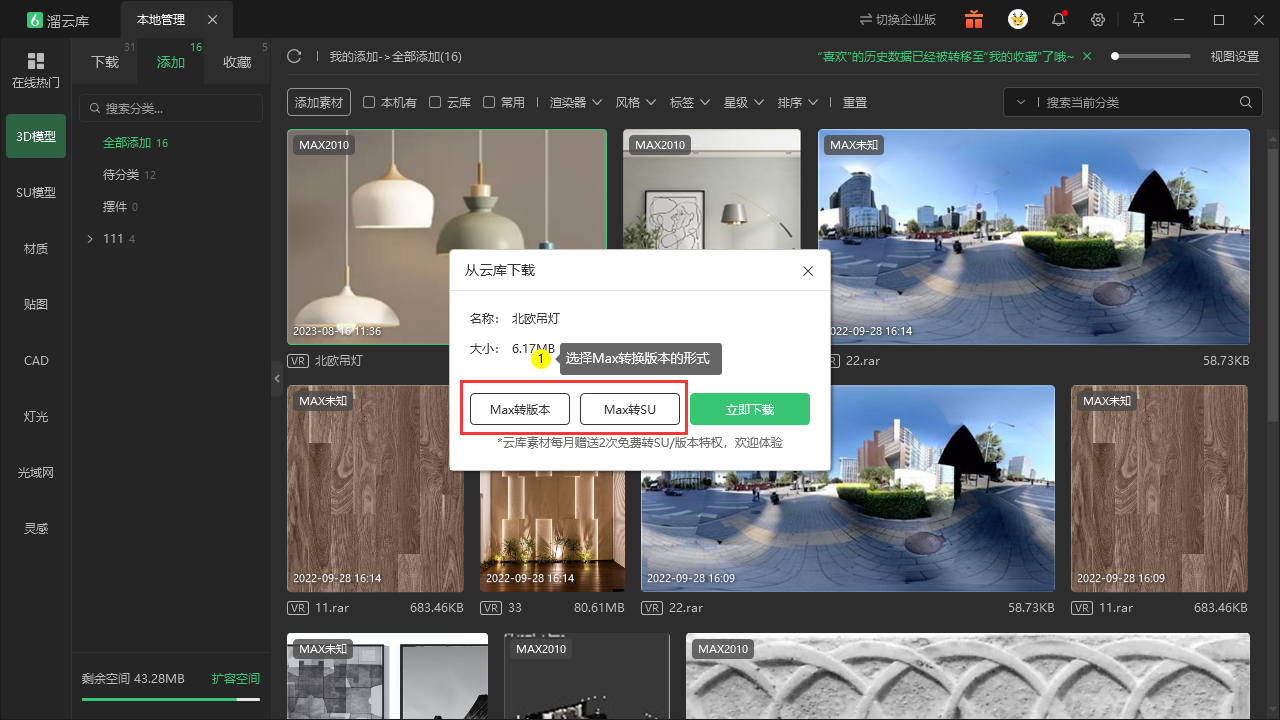The width and height of the screenshot is (1280, 720).
Task: Click the Max转SU button
Action: (x=630, y=409)
